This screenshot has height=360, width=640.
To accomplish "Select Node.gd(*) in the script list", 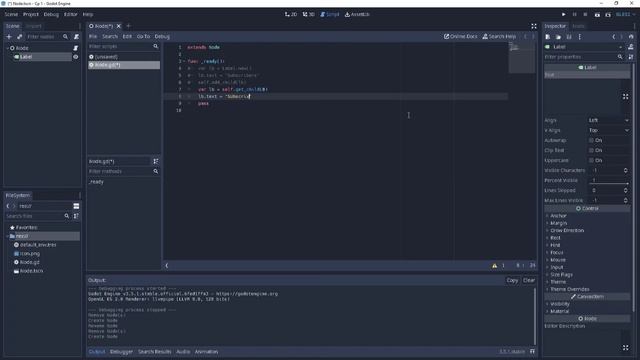I will (124, 65).
